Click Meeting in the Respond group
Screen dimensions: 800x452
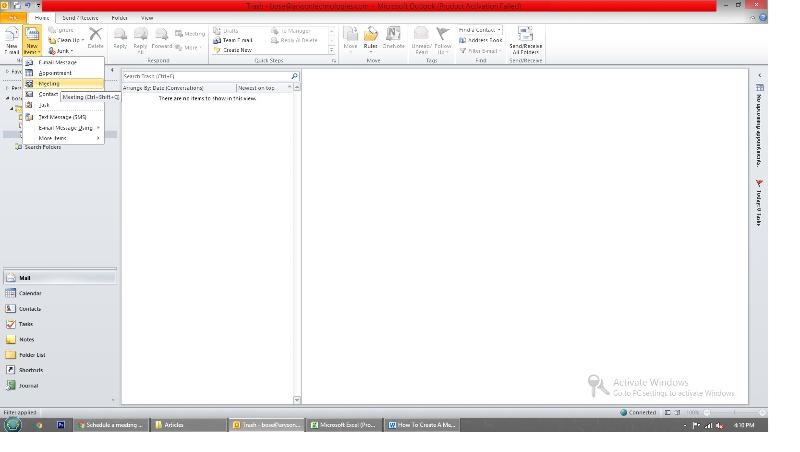coord(190,34)
